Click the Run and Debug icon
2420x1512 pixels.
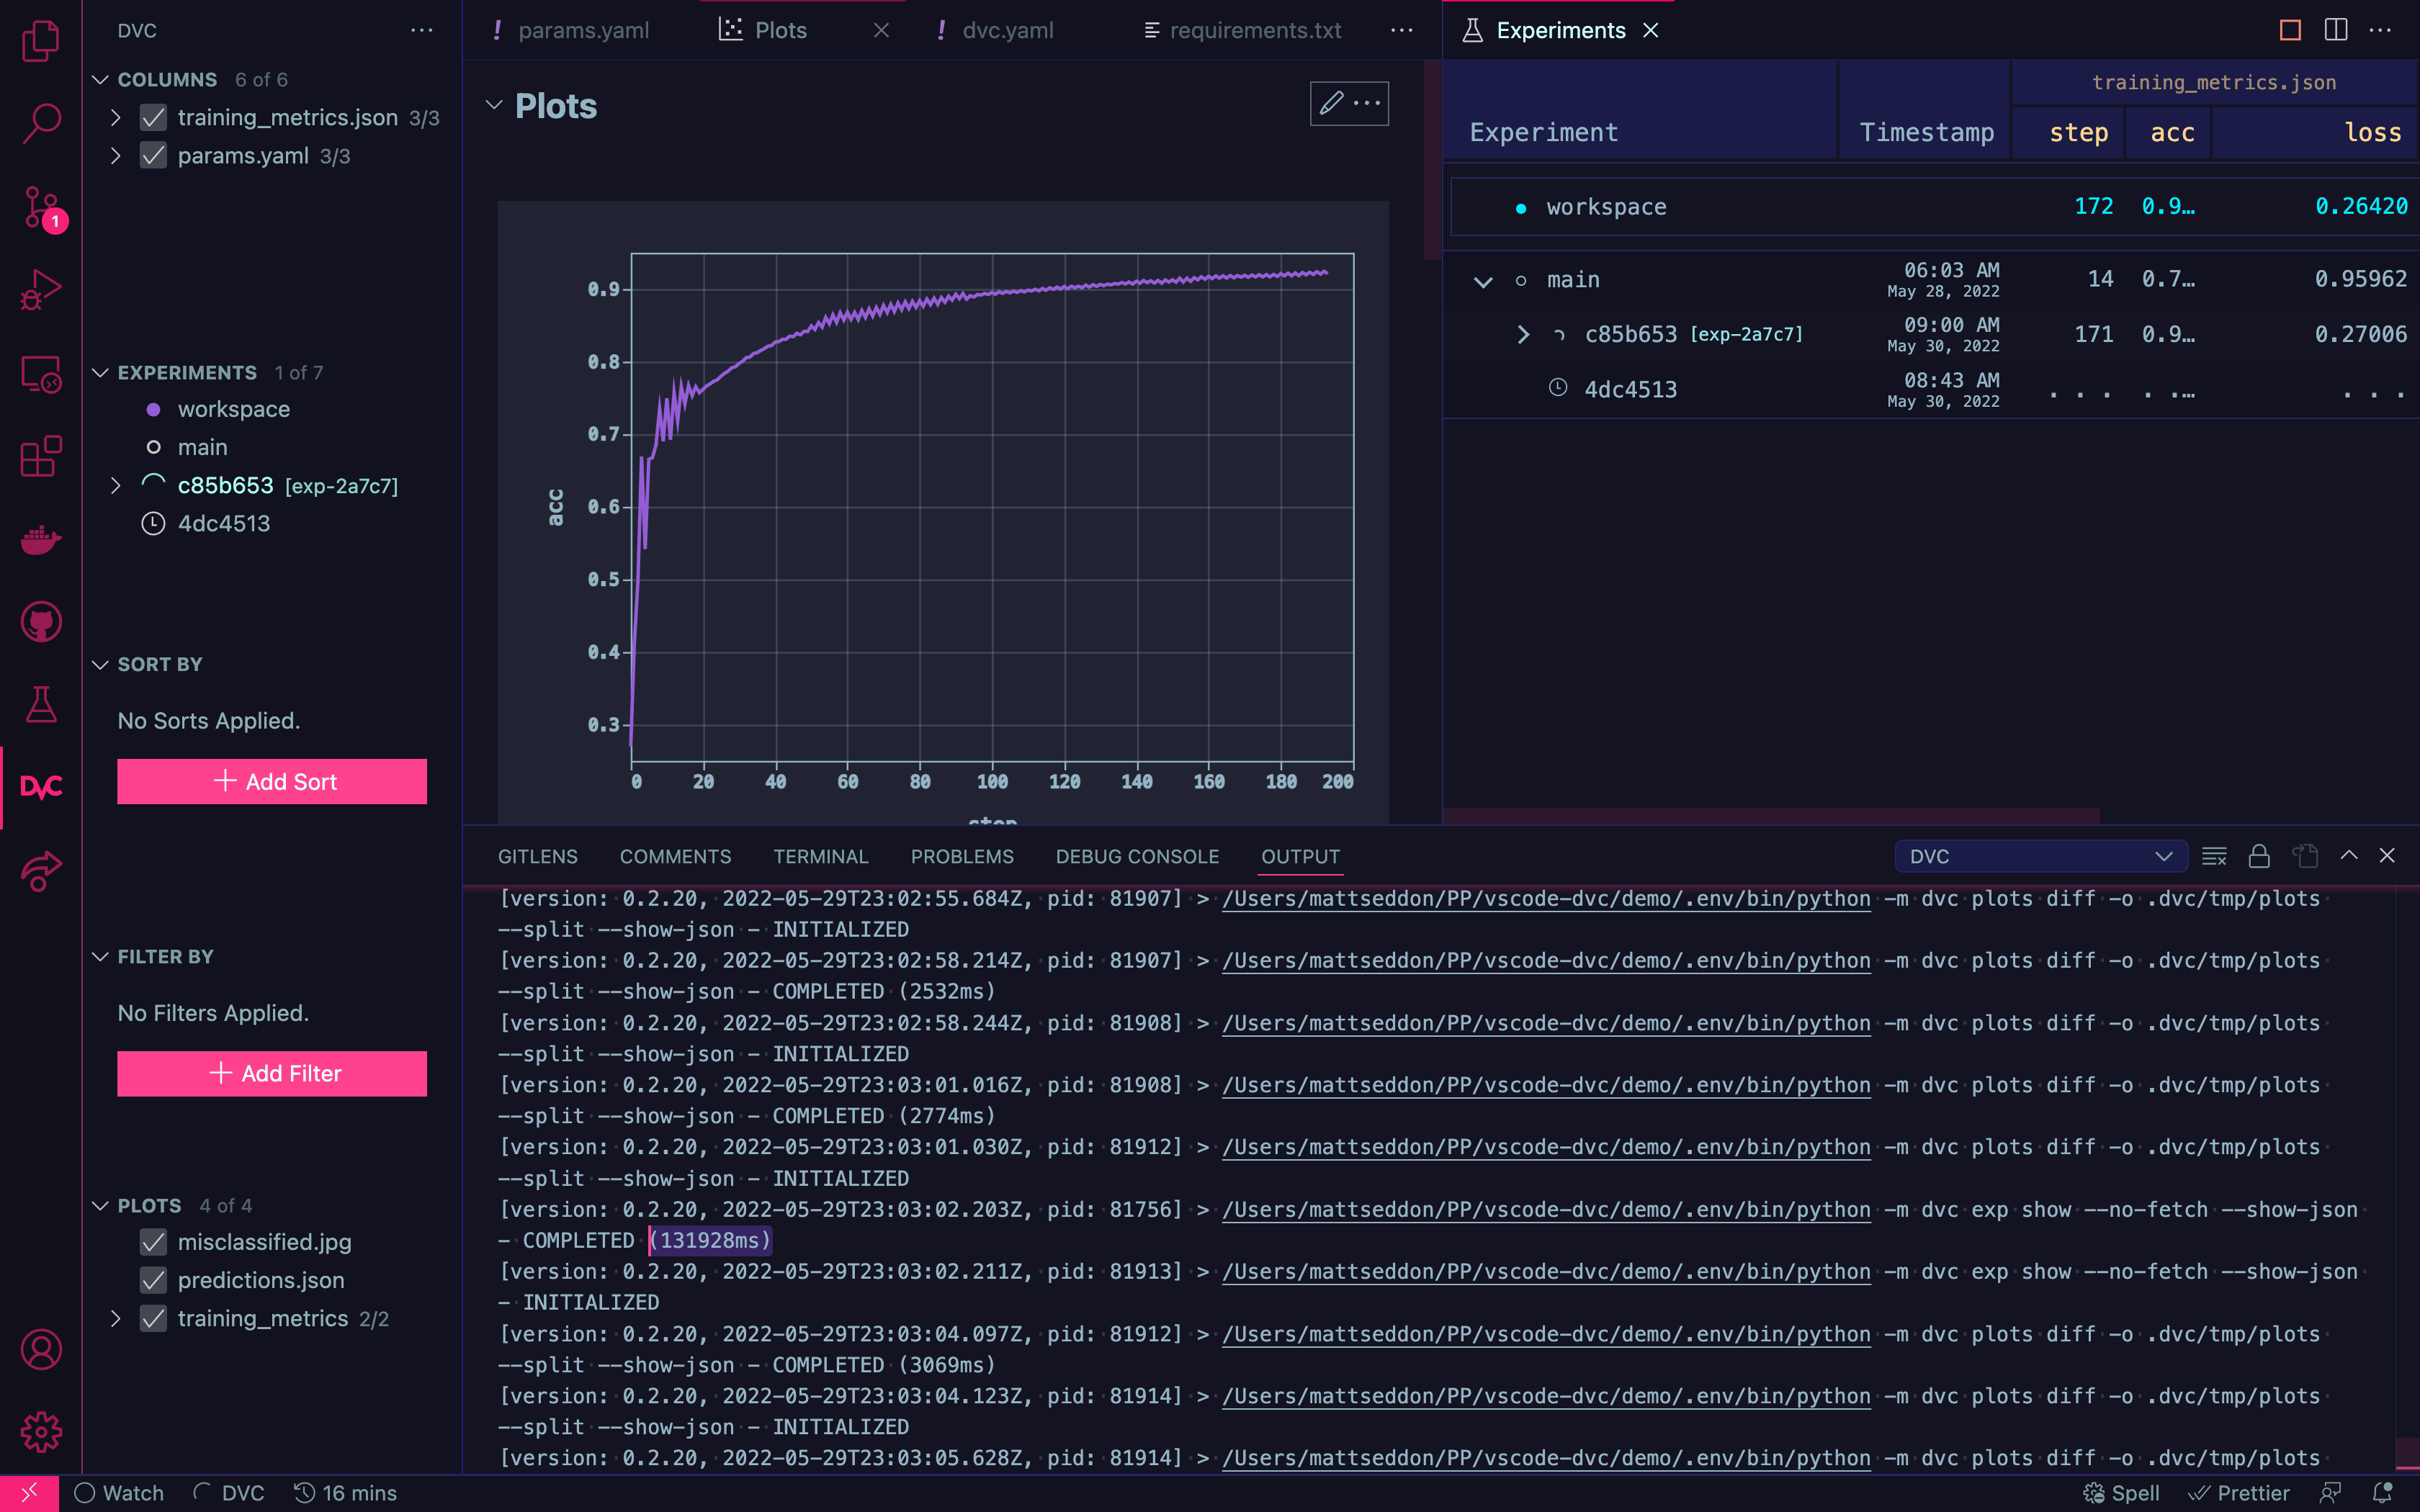(x=41, y=291)
